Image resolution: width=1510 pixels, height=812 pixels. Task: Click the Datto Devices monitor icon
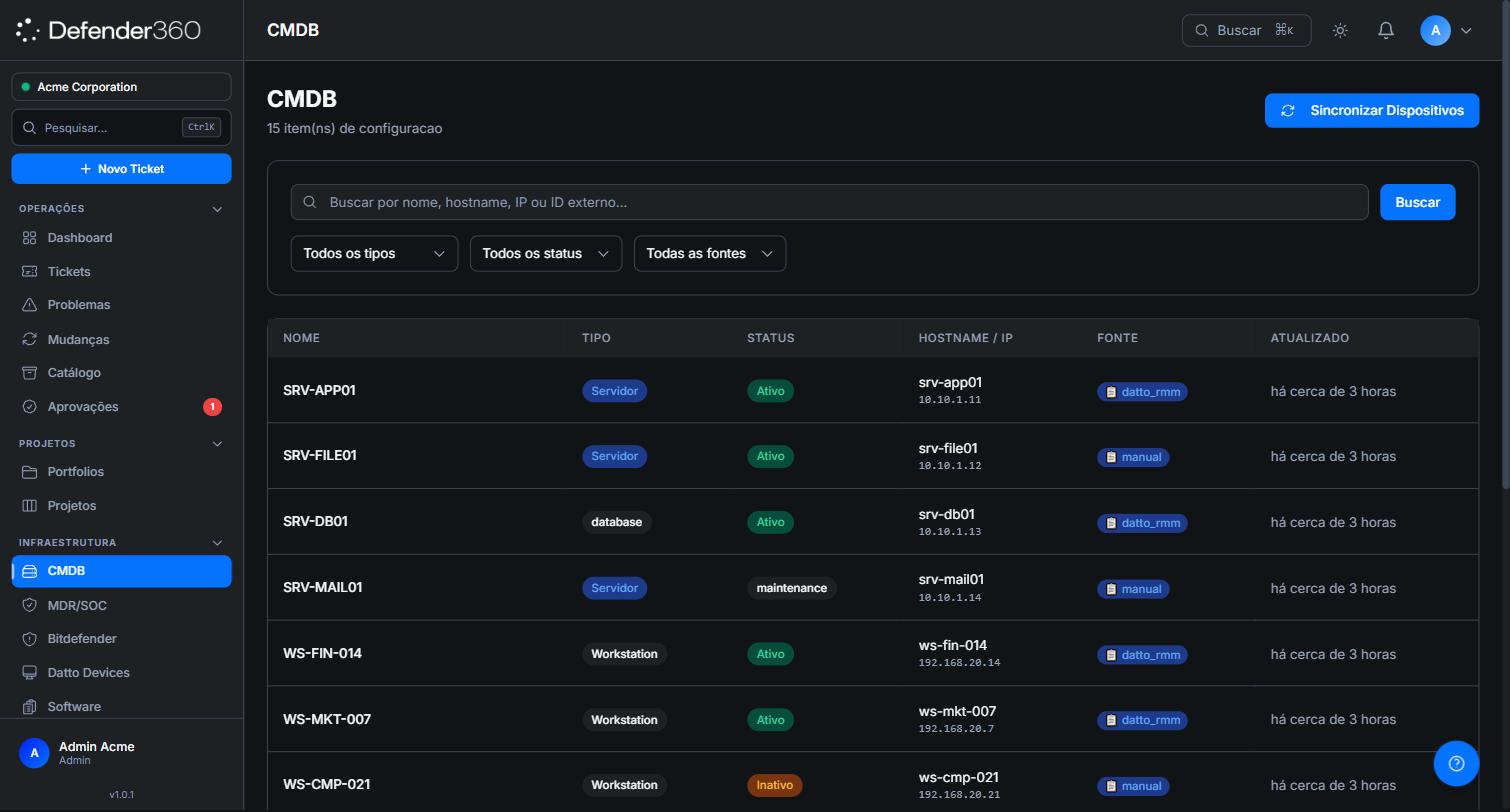coord(30,673)
